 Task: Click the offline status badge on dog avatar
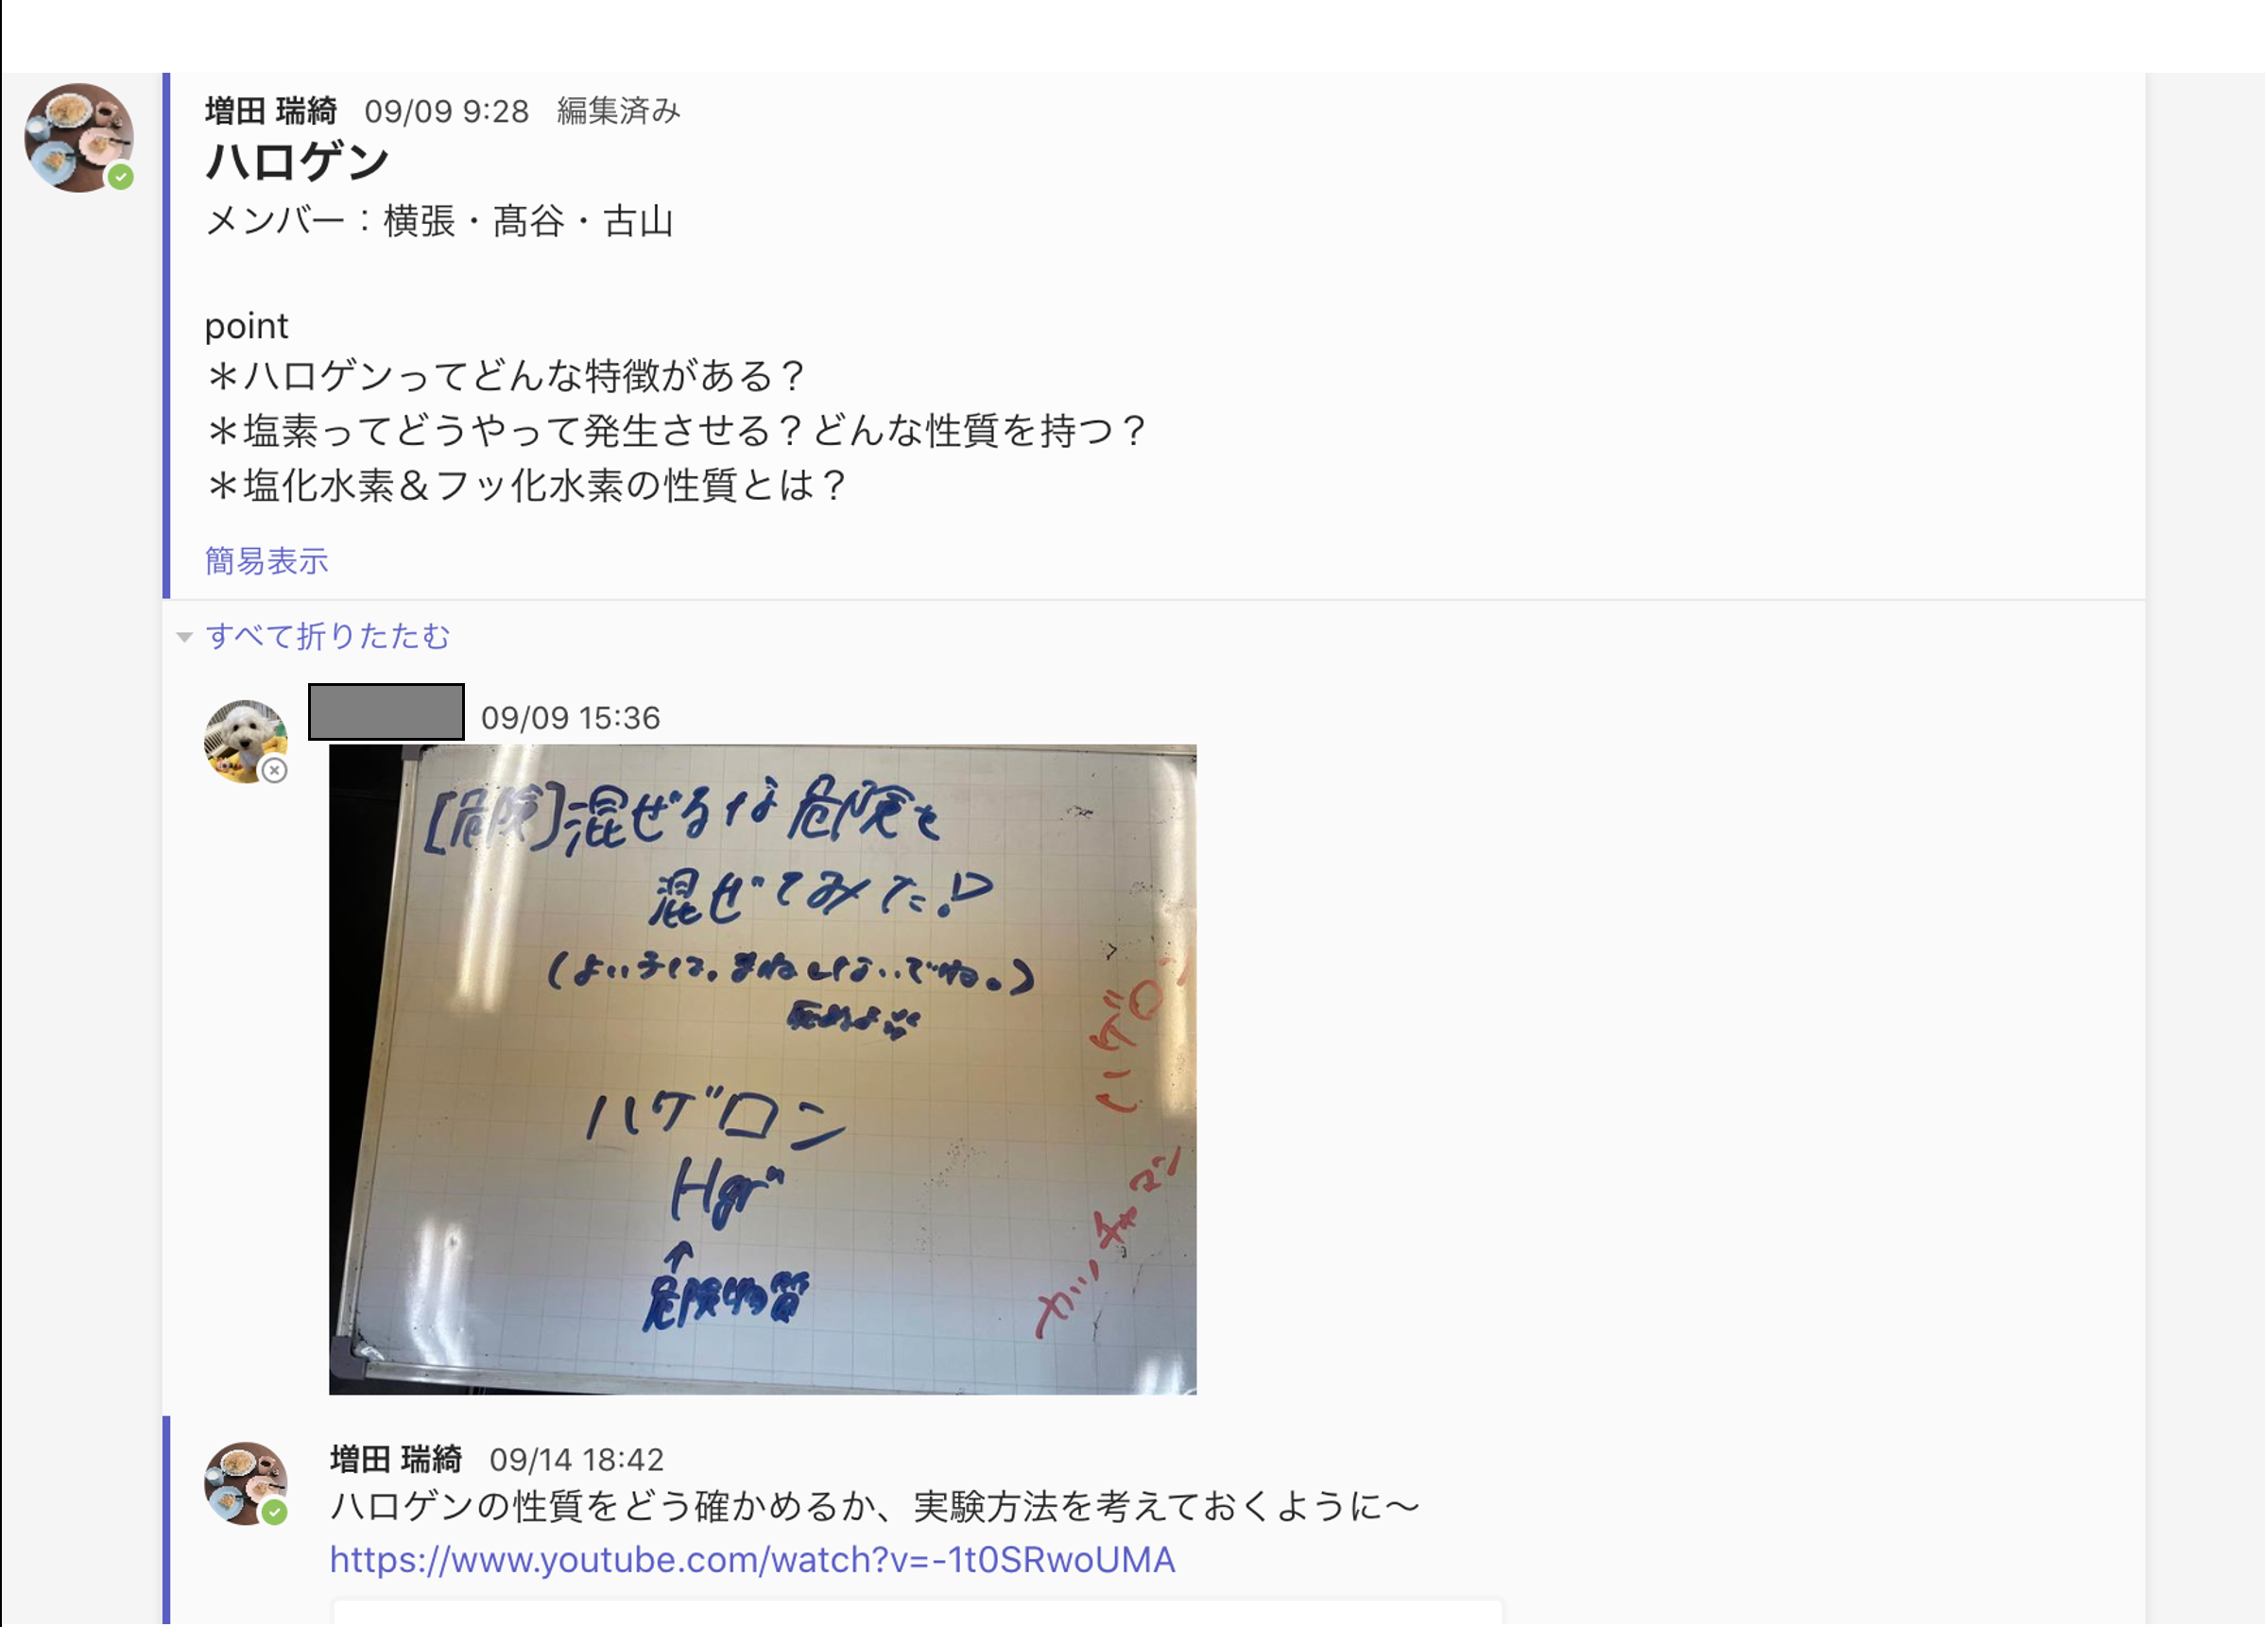[x=275, y=771]
